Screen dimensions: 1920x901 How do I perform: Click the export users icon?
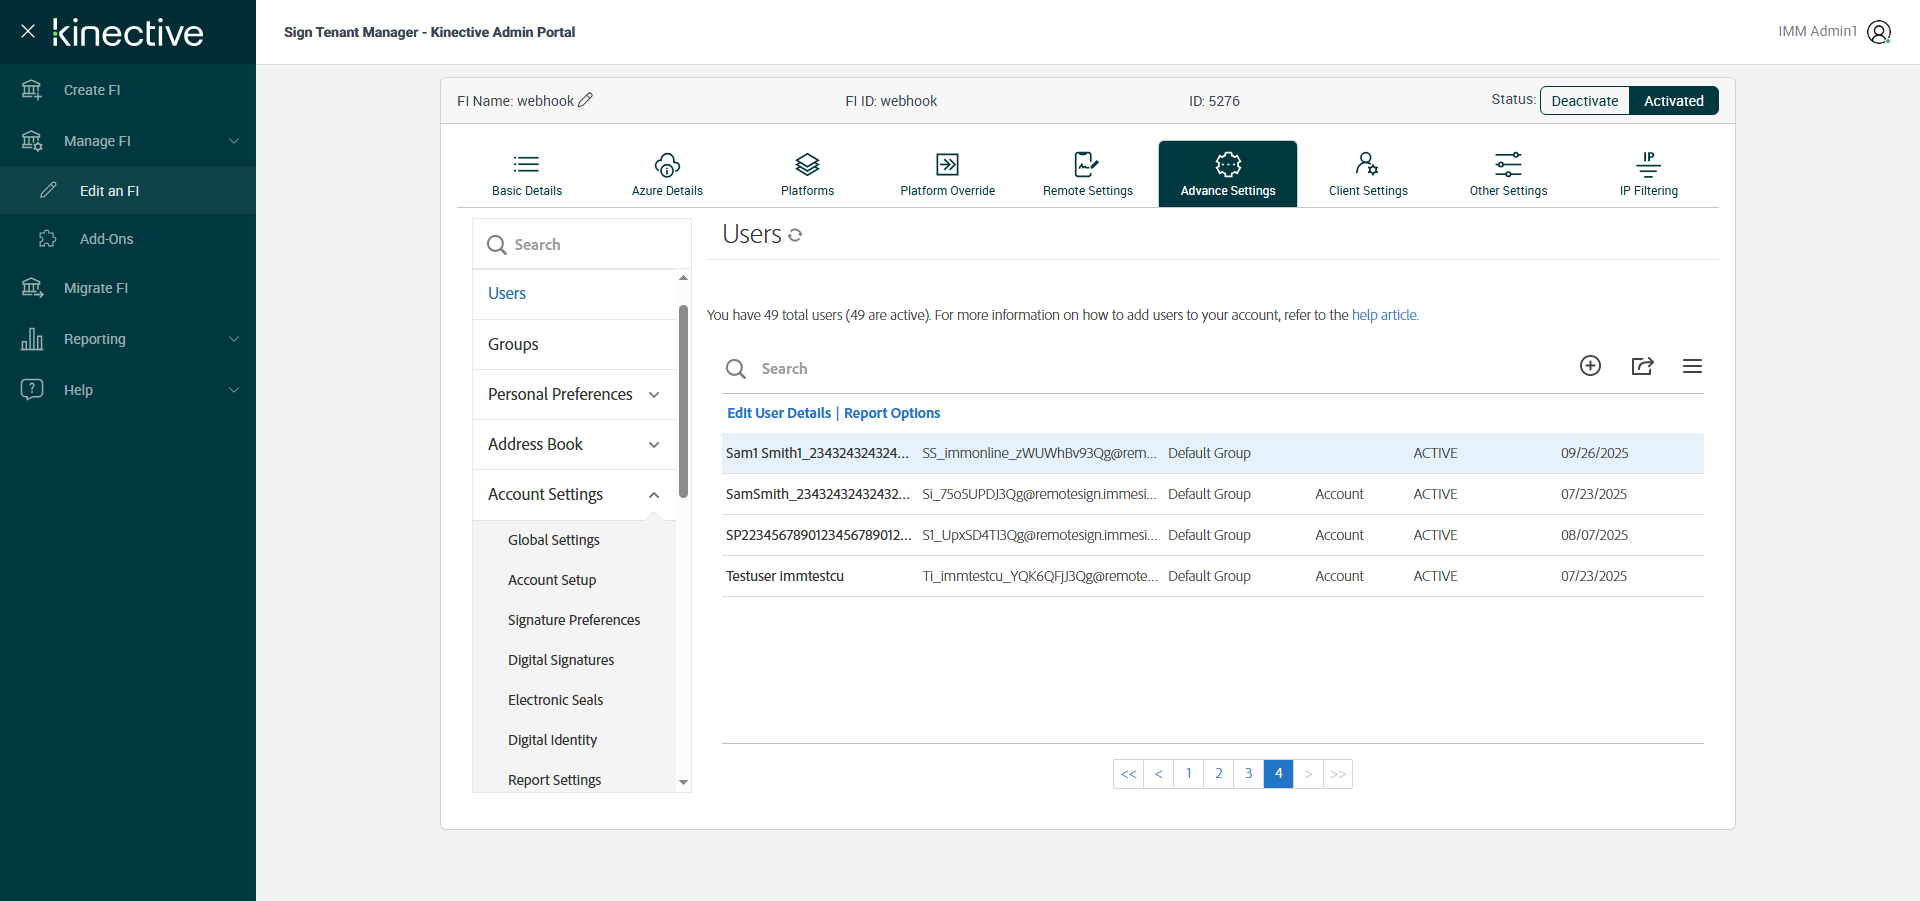tap(1642, 366)
